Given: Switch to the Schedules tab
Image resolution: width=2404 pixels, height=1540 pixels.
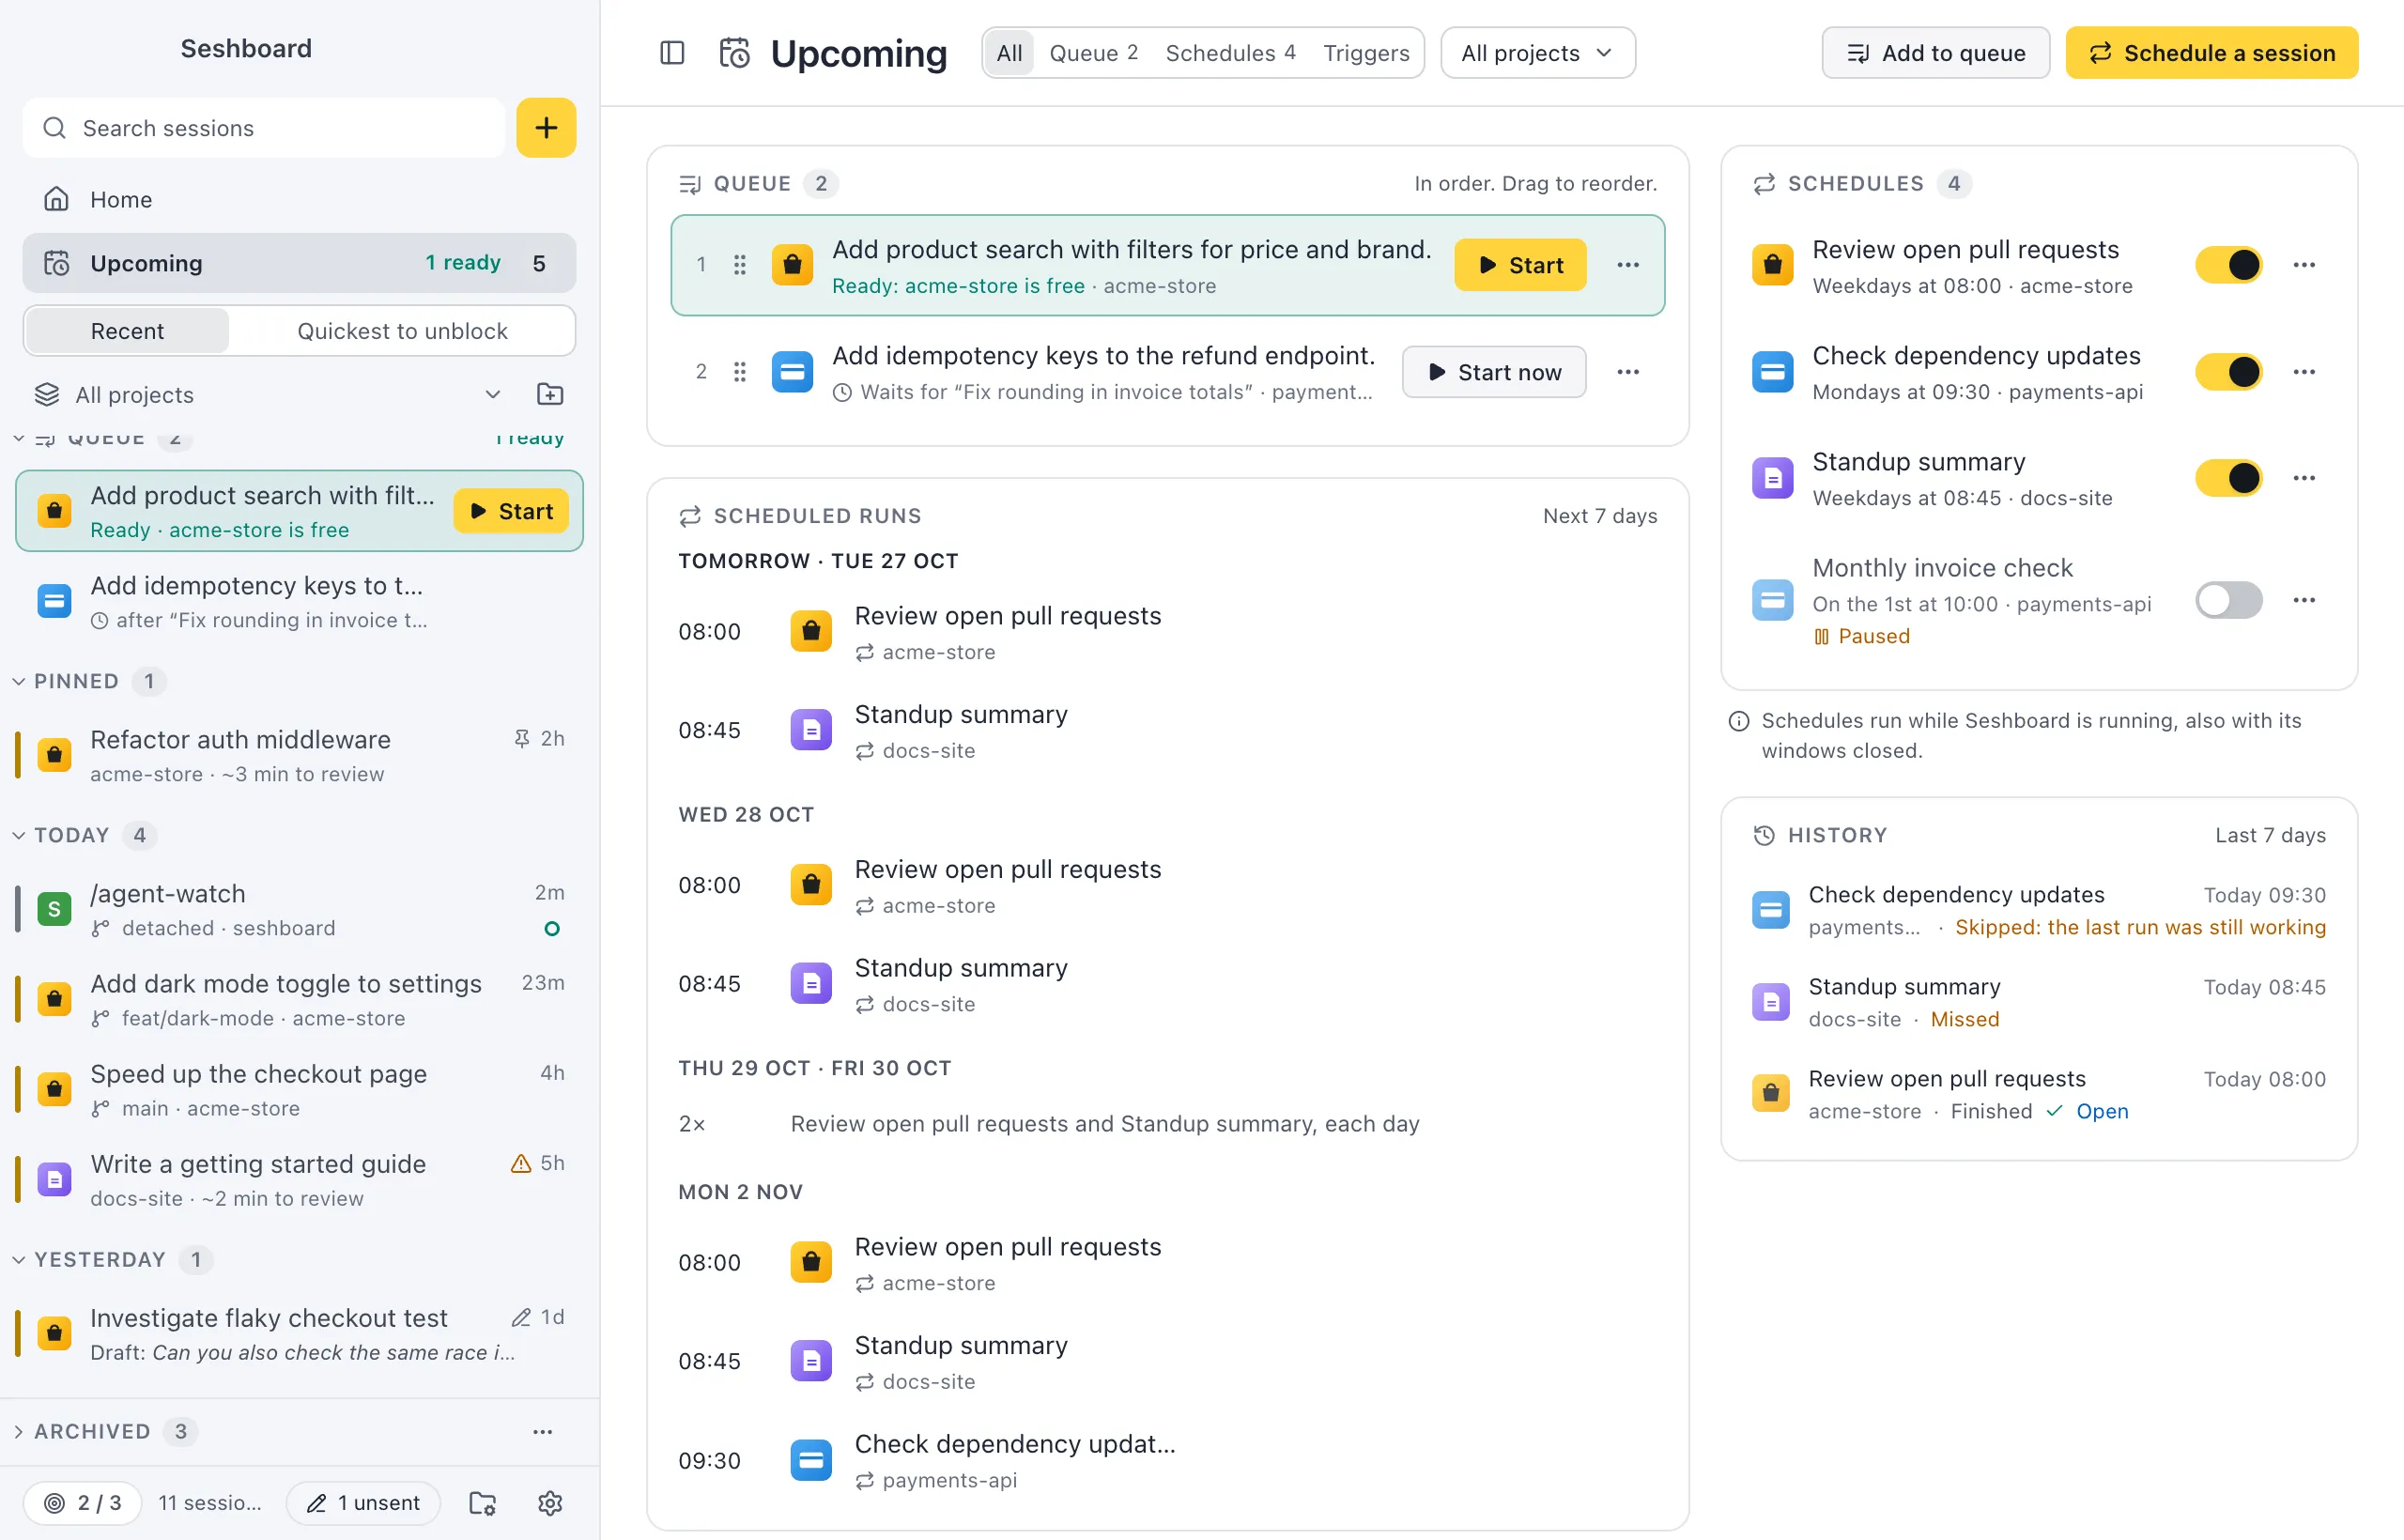Looking at the screenshot, I should tap(1230, 53).
